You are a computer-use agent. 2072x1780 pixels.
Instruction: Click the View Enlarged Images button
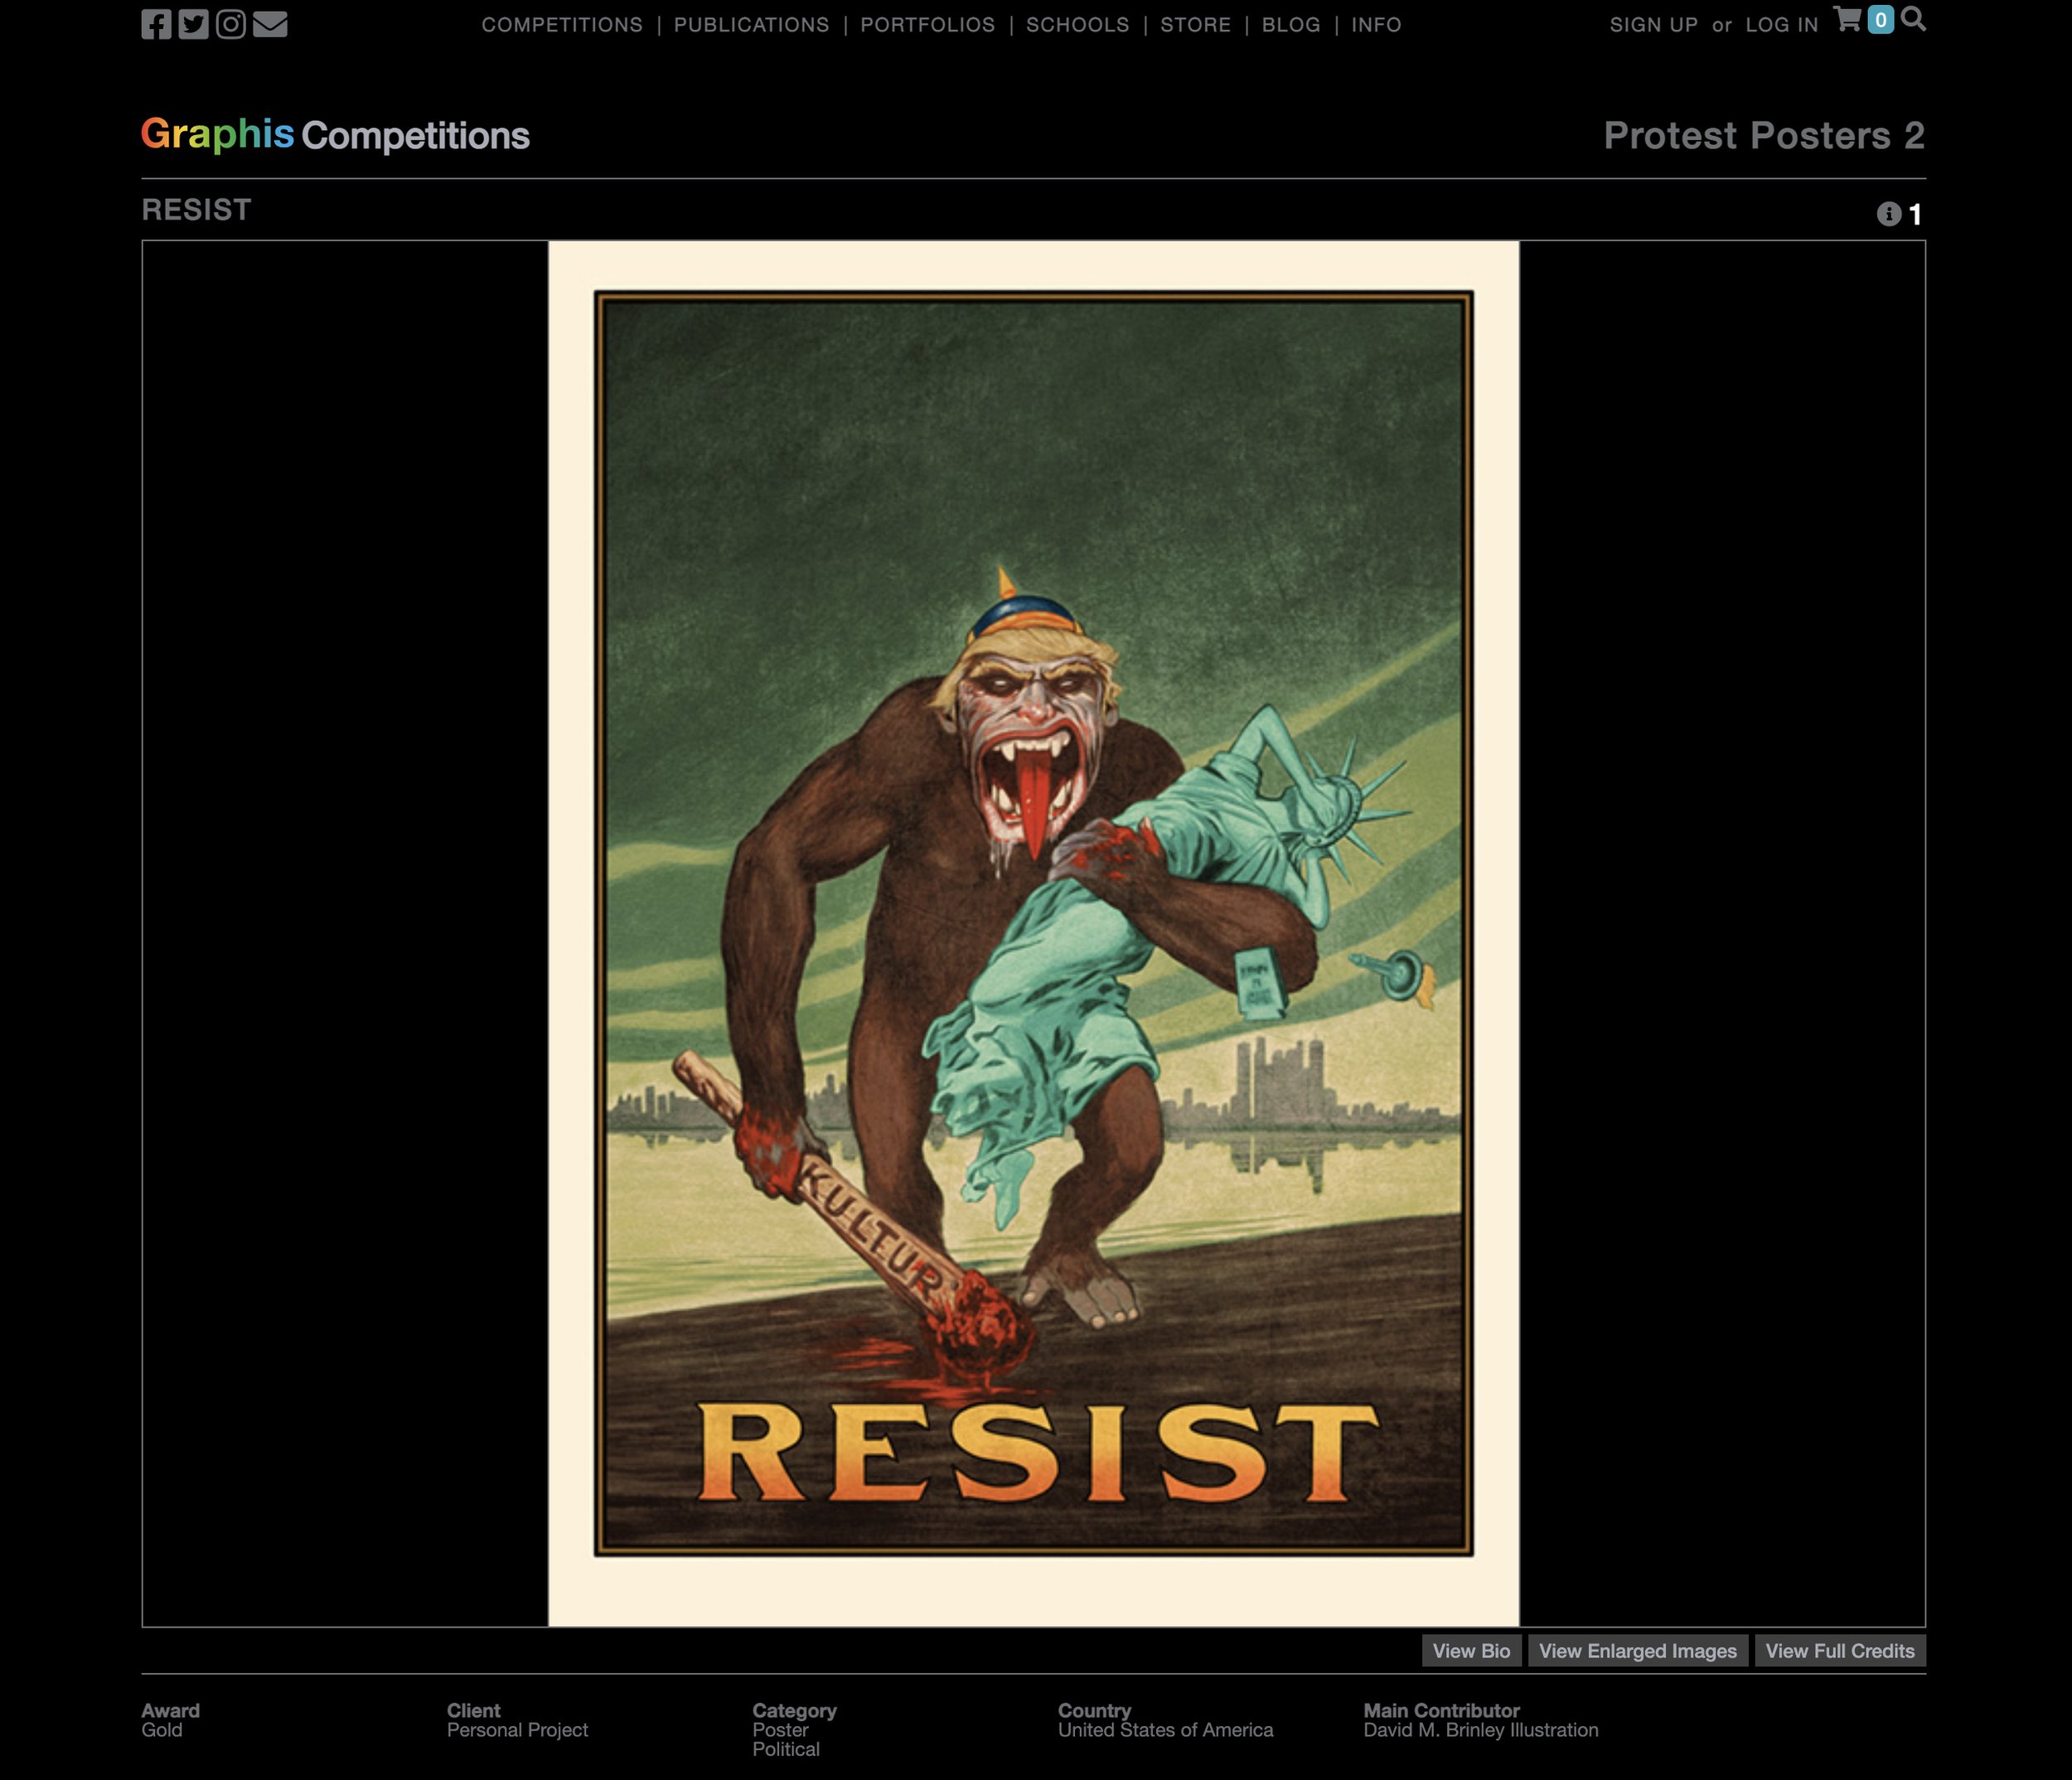[x=1638, y=1651]
